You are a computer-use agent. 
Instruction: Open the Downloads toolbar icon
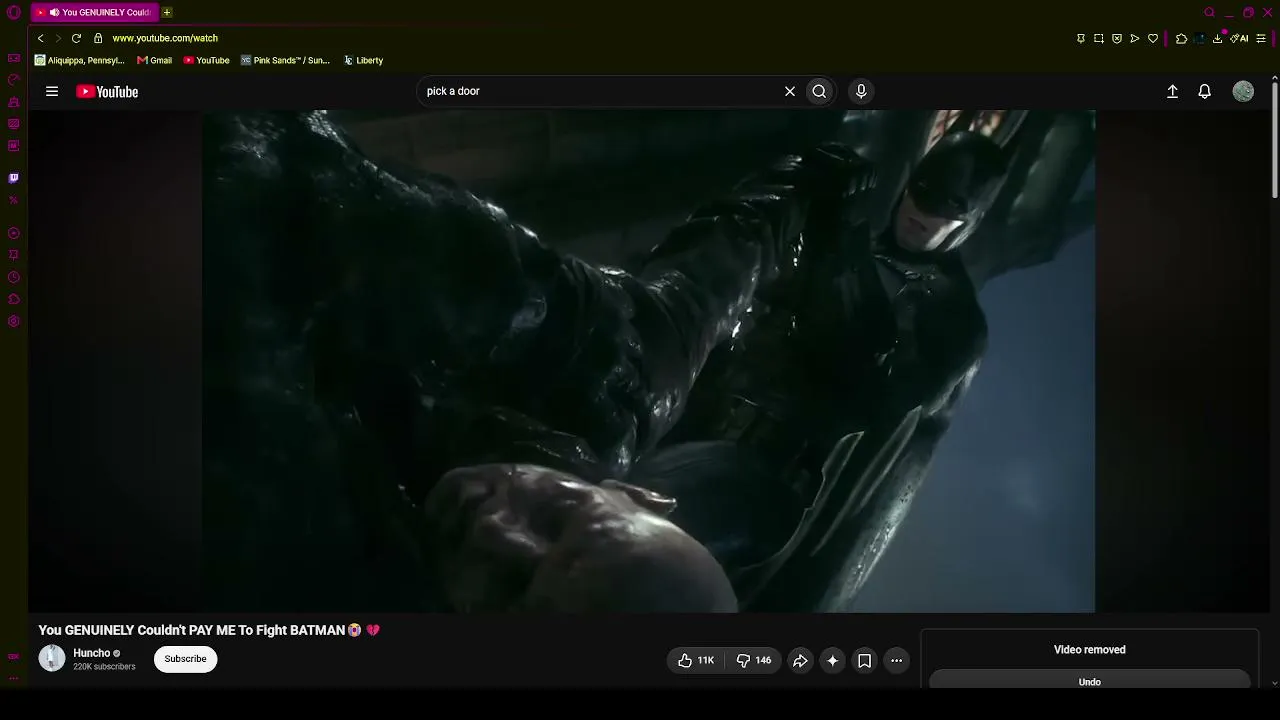1218,38
